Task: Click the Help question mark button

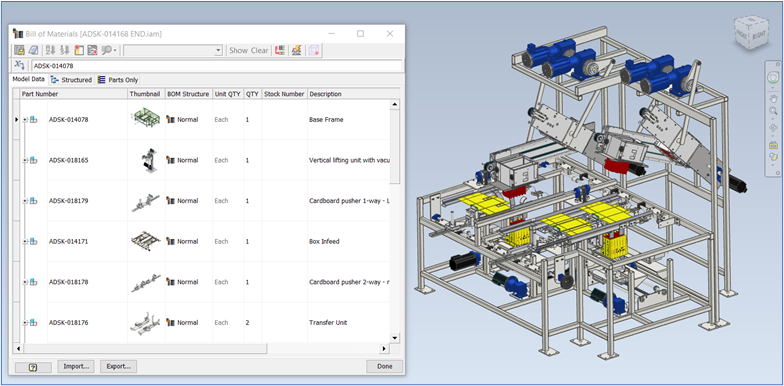Action: 33,367
